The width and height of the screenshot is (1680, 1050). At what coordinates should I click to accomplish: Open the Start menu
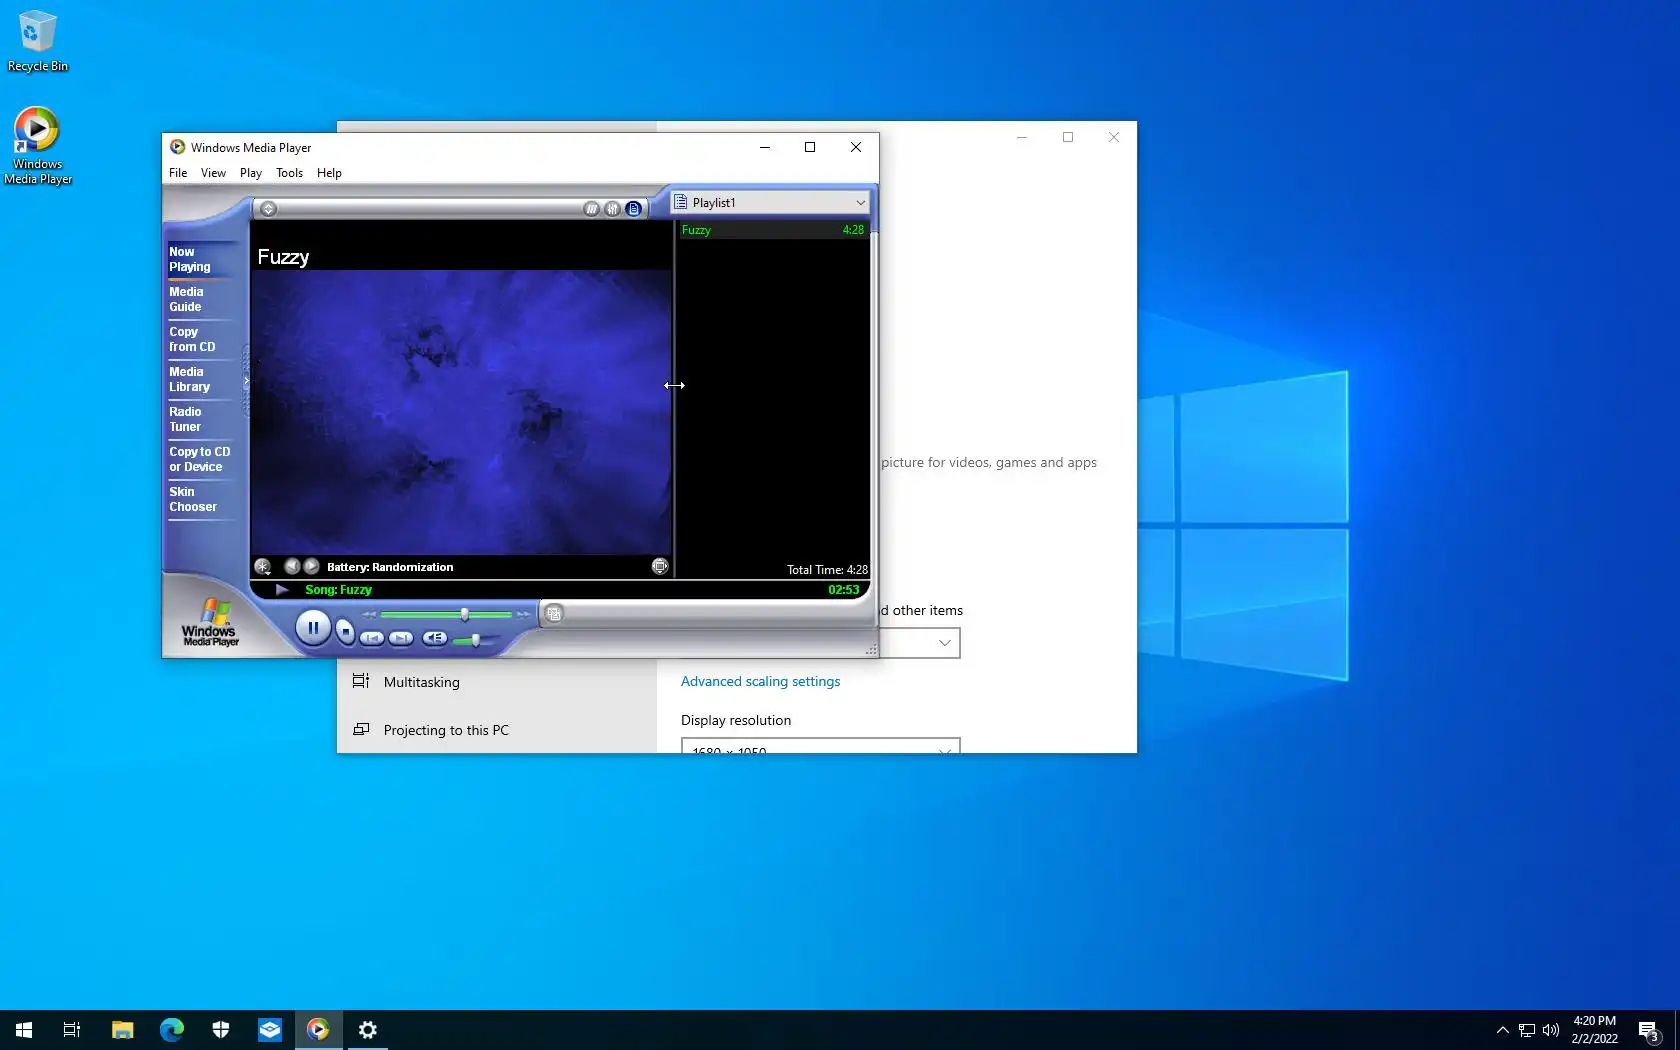24,1030
